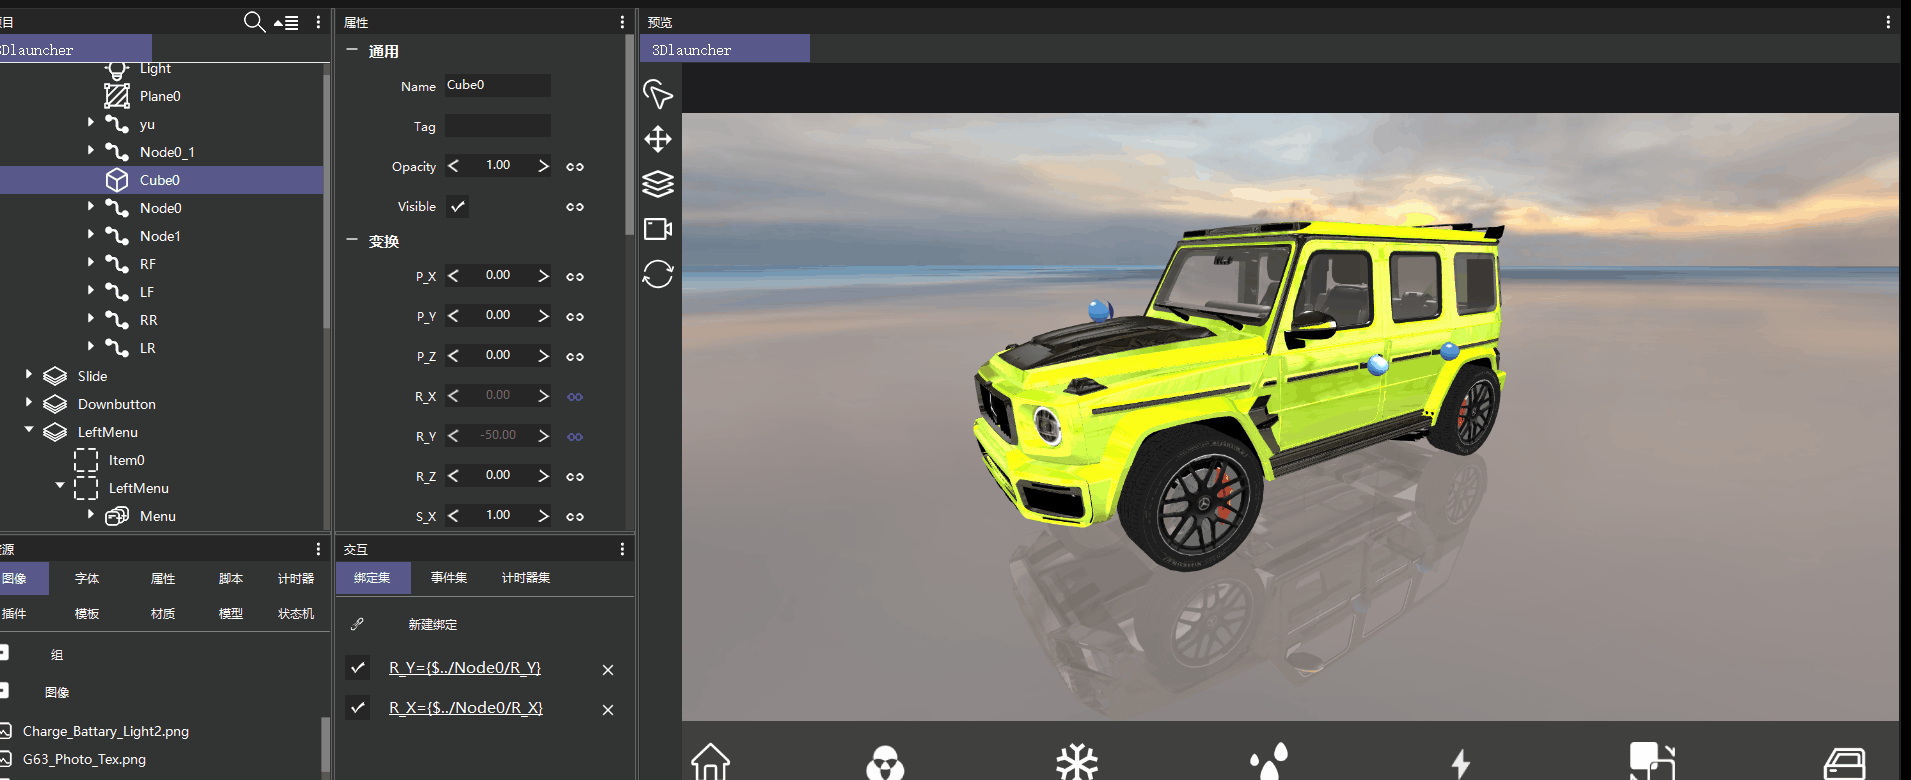1911x780 pixels.
Task: Expand the Downbutton layer
Action: click(x=28, y=402)
